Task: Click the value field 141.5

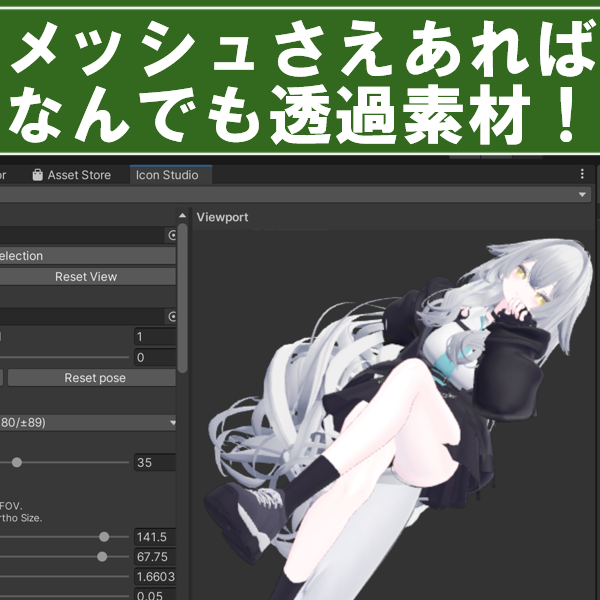Action: tap(155, 537)
